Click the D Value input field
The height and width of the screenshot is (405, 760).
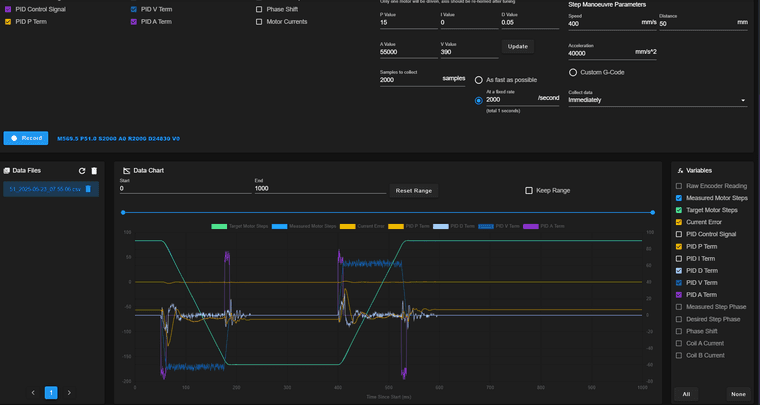[x=530, y=23]
